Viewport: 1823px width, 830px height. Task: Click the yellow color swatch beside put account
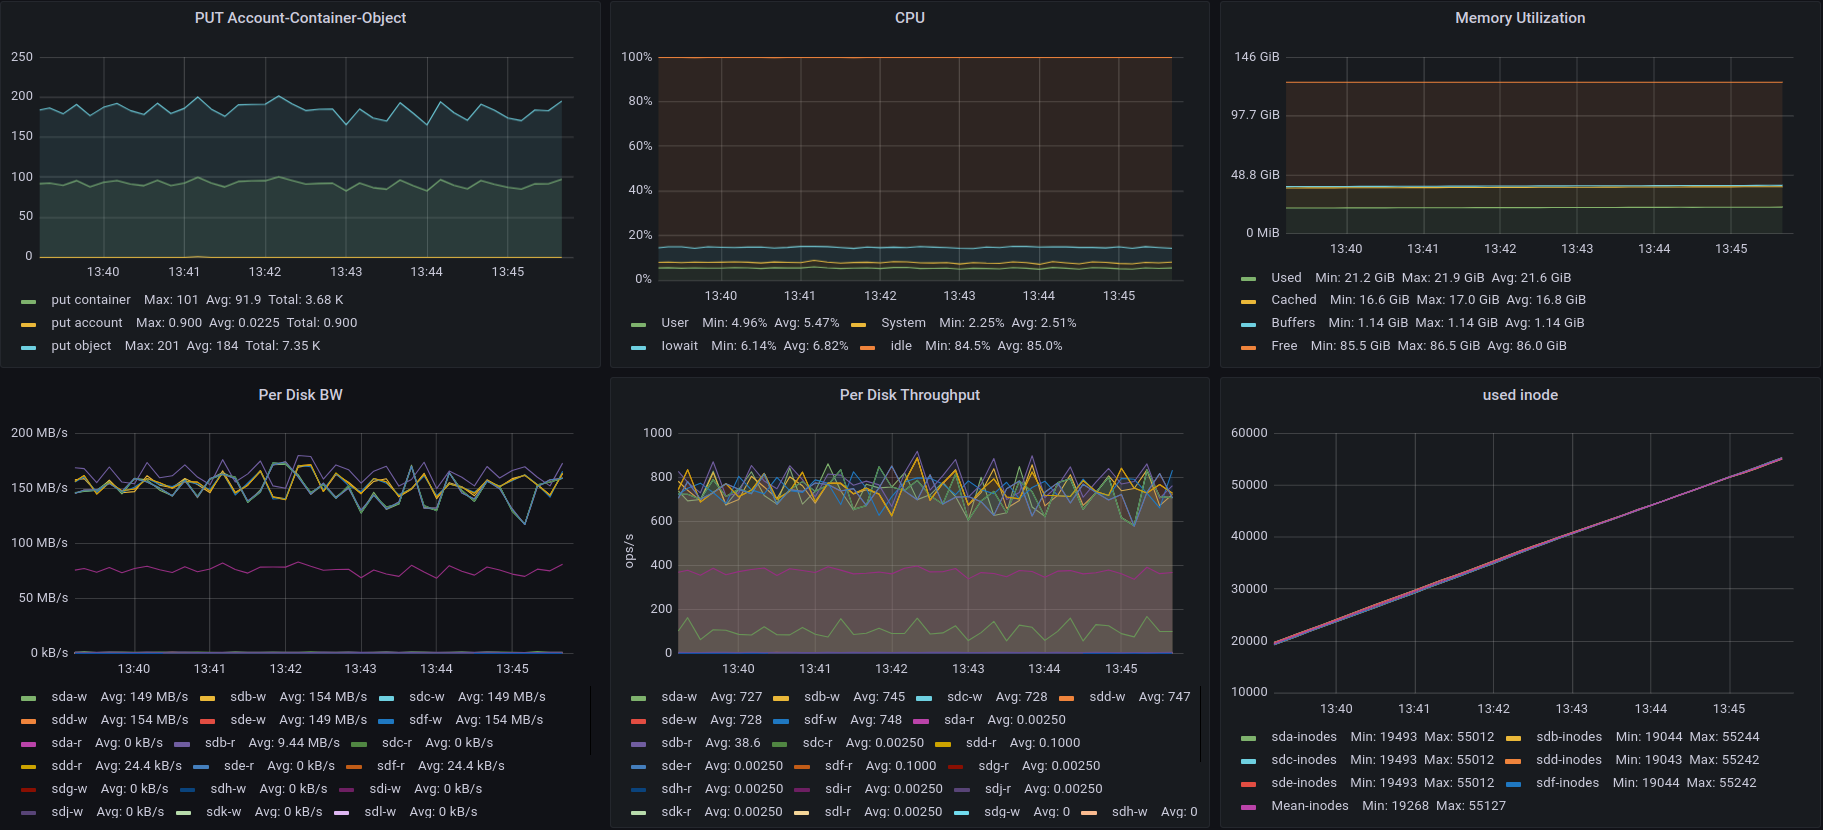[29, 324]
